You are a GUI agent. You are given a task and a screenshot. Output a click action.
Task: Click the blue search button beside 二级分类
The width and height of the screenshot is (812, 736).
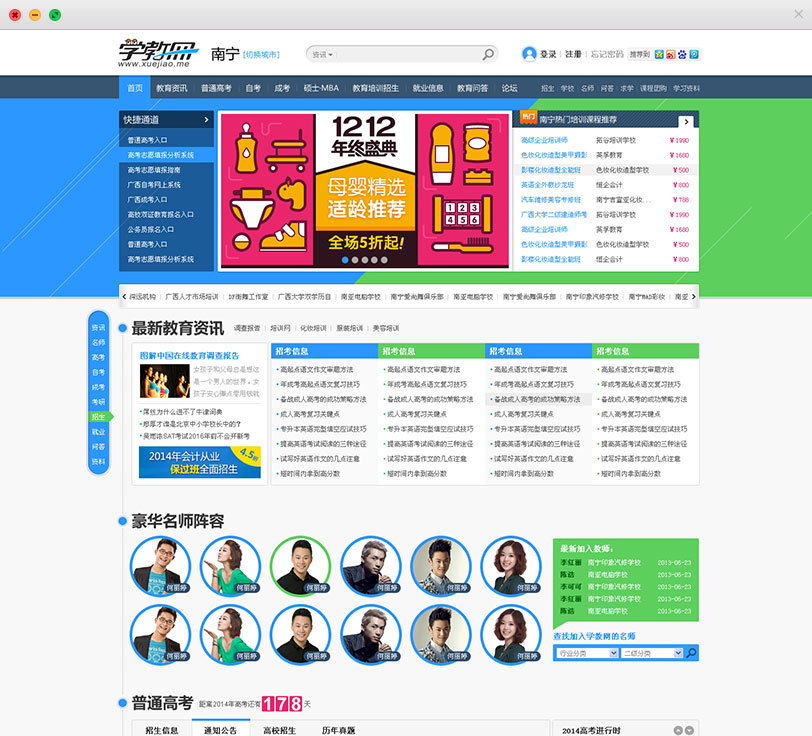click(x=691, y=653)
